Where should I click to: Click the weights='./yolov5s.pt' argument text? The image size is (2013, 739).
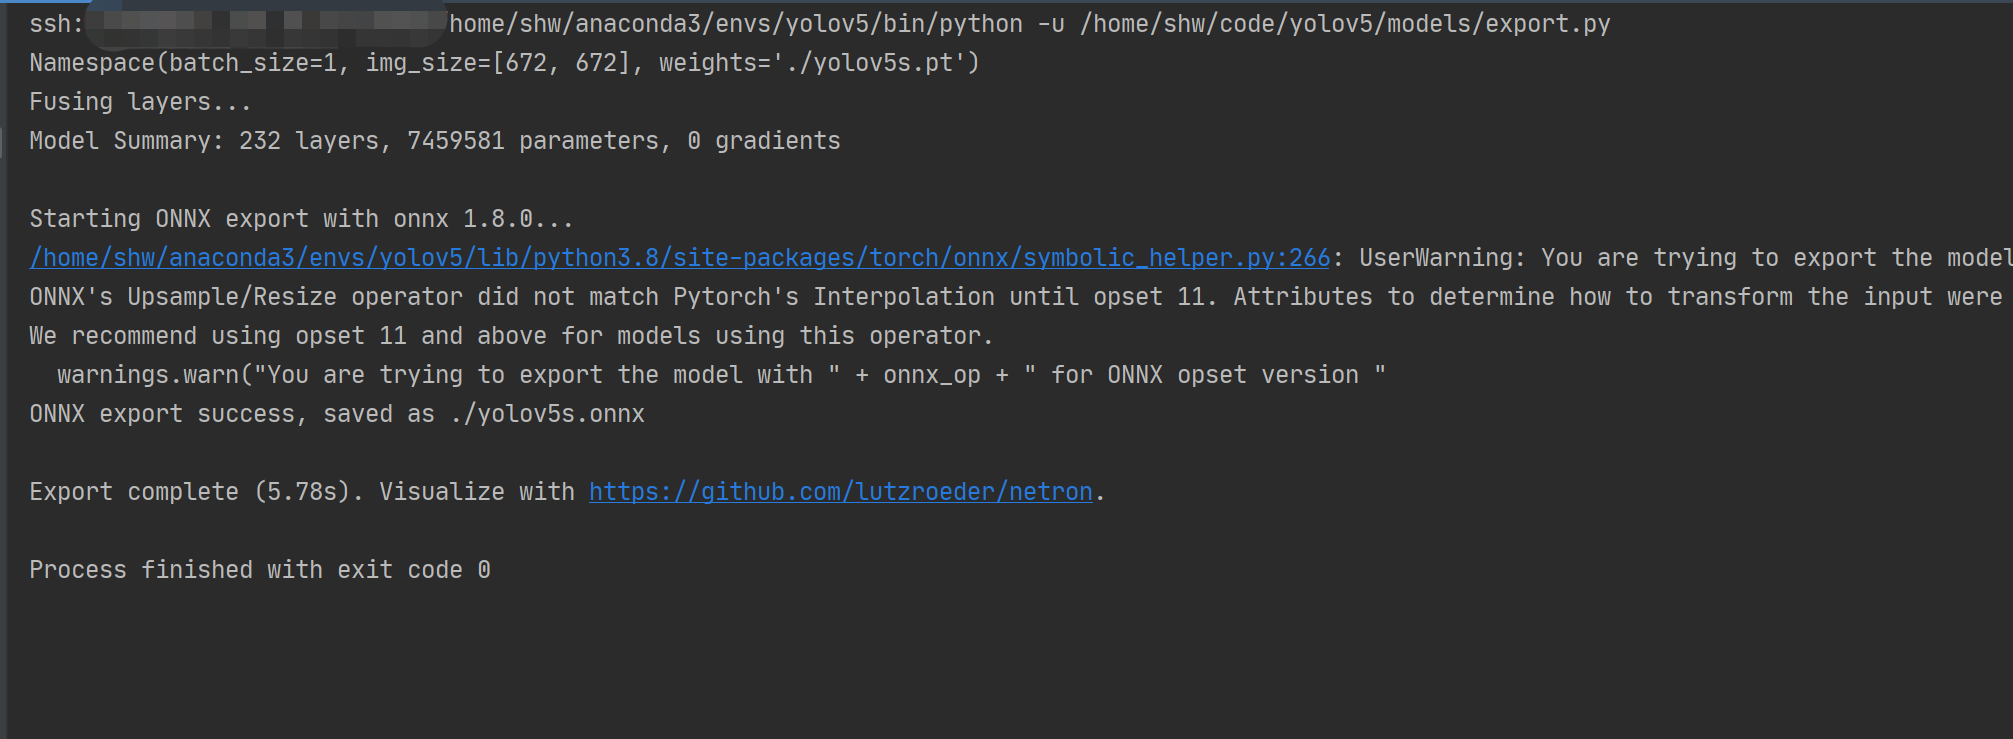[818, 63]
